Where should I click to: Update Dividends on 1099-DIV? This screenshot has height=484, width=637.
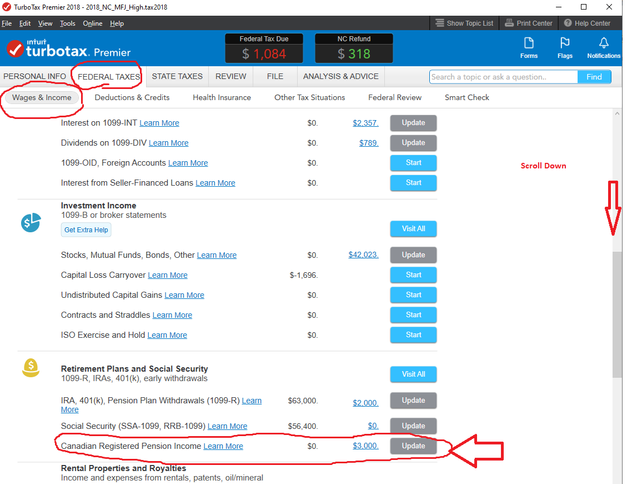tap(413, 143)
